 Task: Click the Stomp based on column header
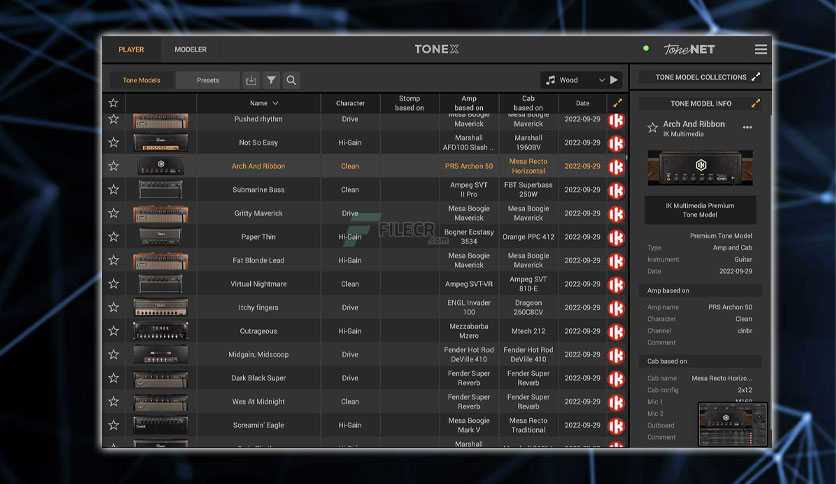pos(409,103)
